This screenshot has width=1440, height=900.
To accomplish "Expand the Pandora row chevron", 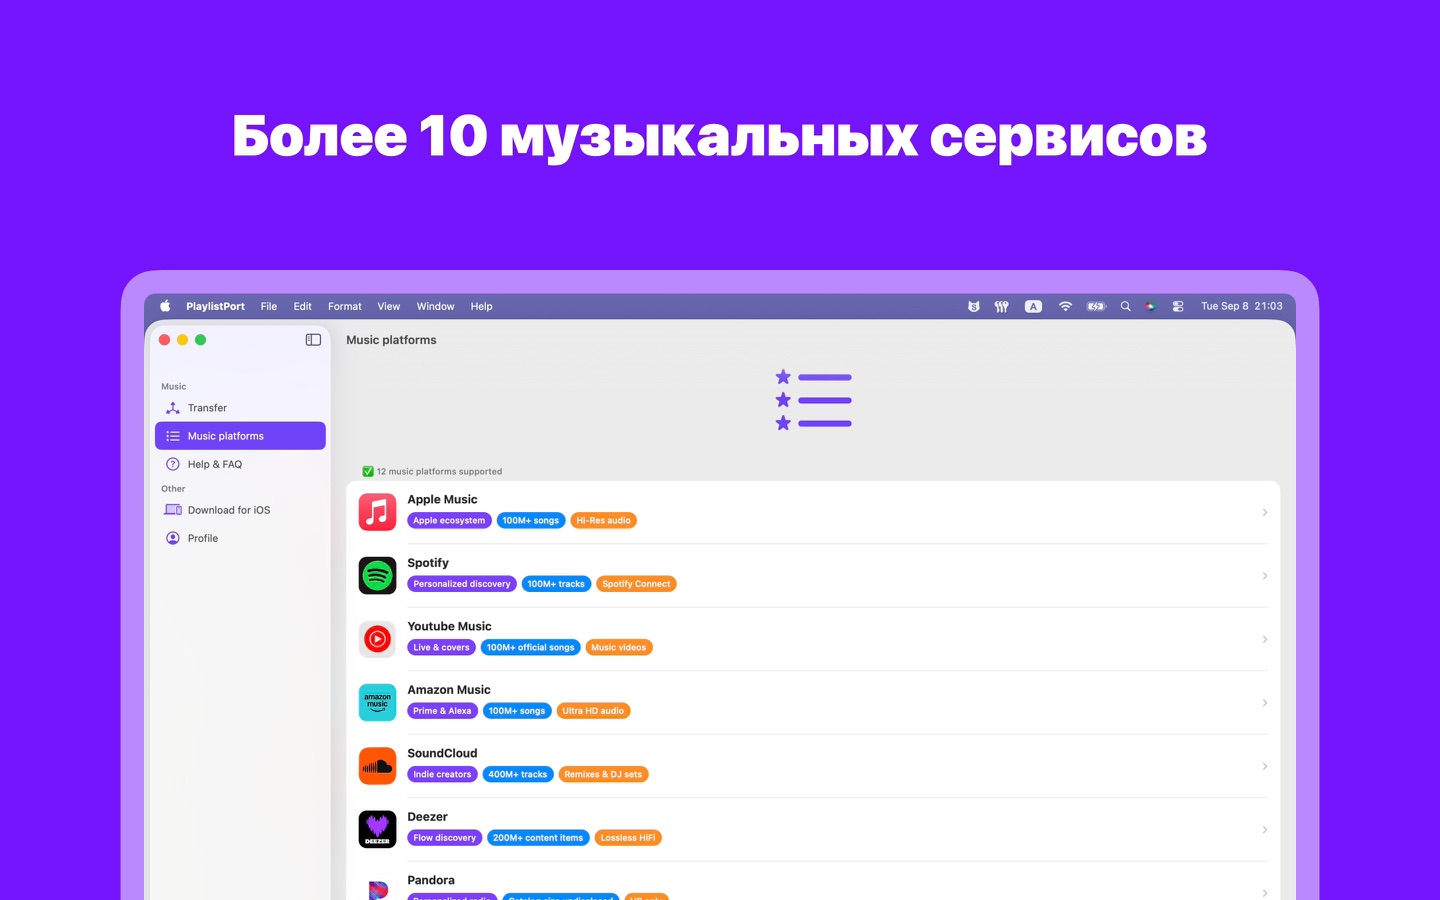I will tap(1265, 893).
